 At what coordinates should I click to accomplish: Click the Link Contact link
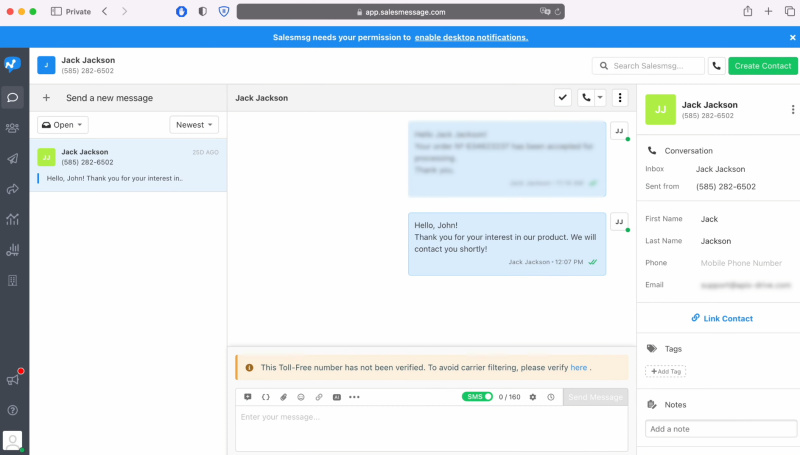[722, 318]
